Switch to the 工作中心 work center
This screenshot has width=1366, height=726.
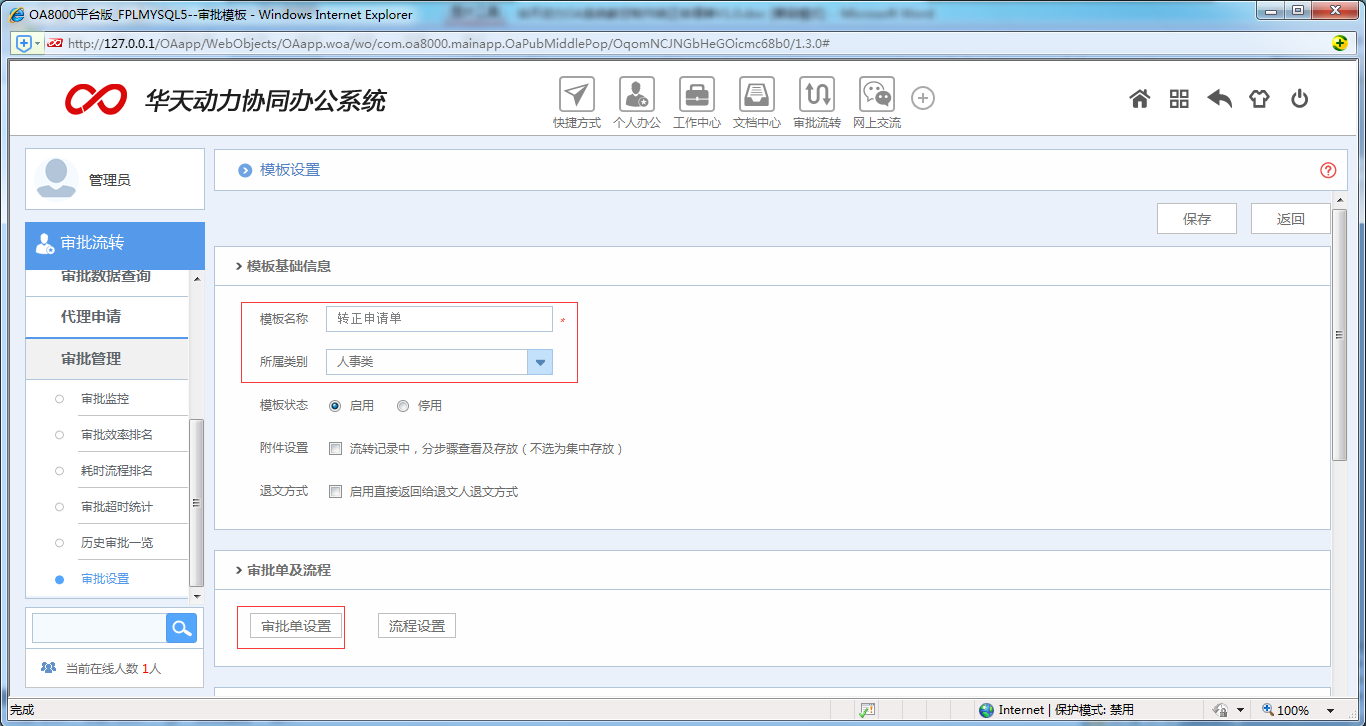click(x=696, y=97)
